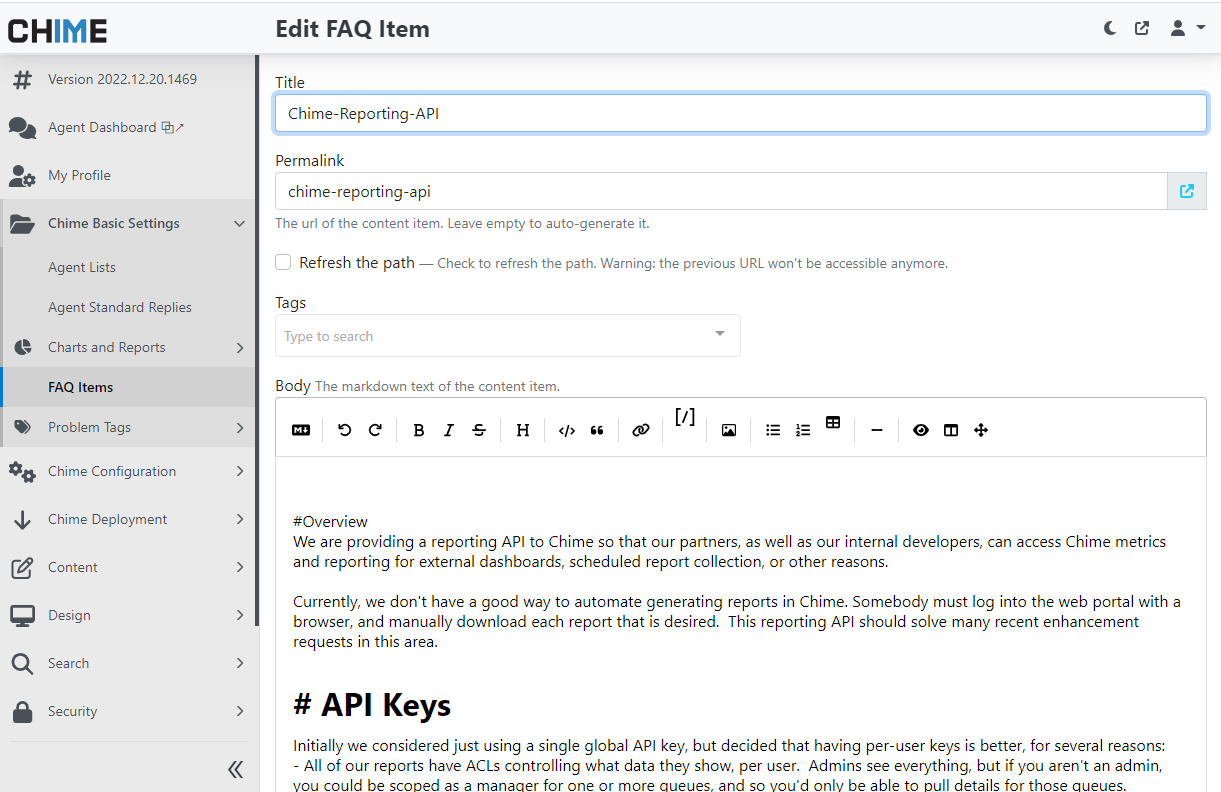Open the user account dropdown

(x=1187, y=28)
